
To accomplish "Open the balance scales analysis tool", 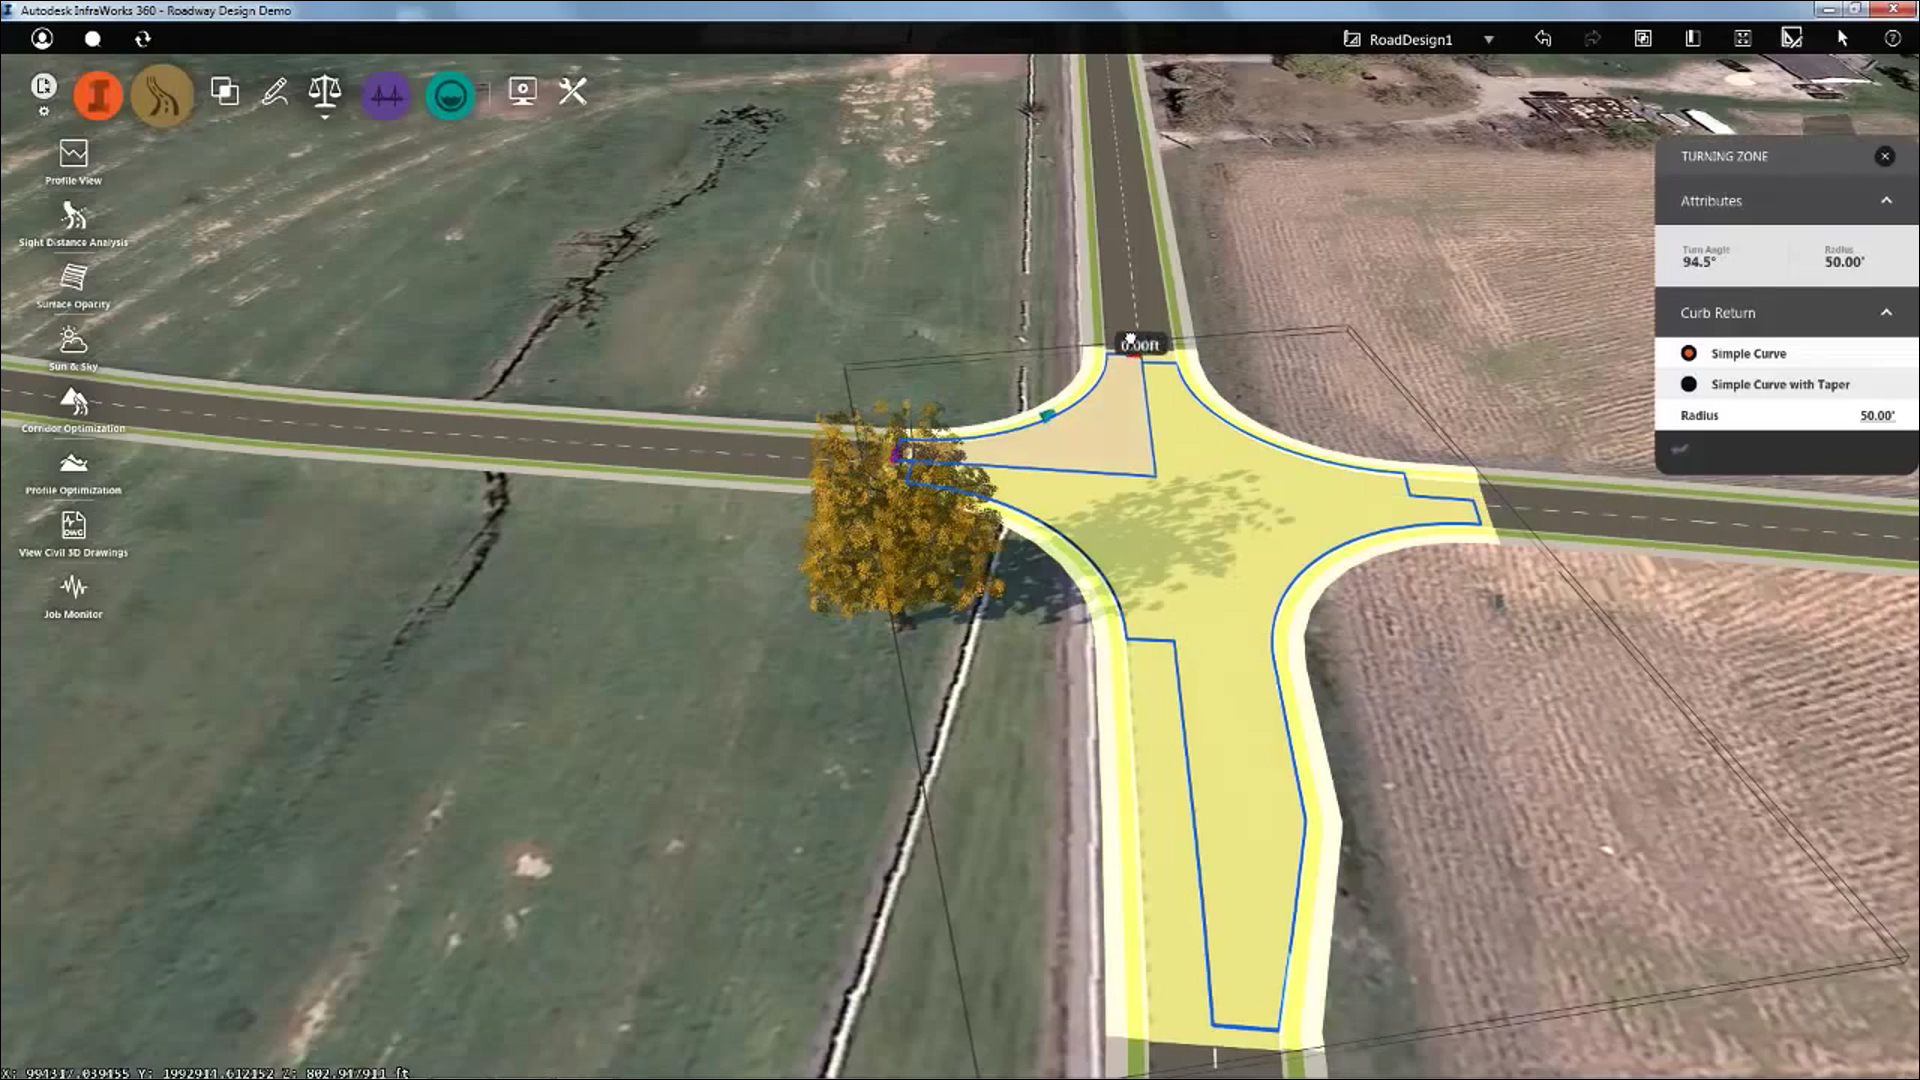I will pyautogui.click(x=325, y=91).
